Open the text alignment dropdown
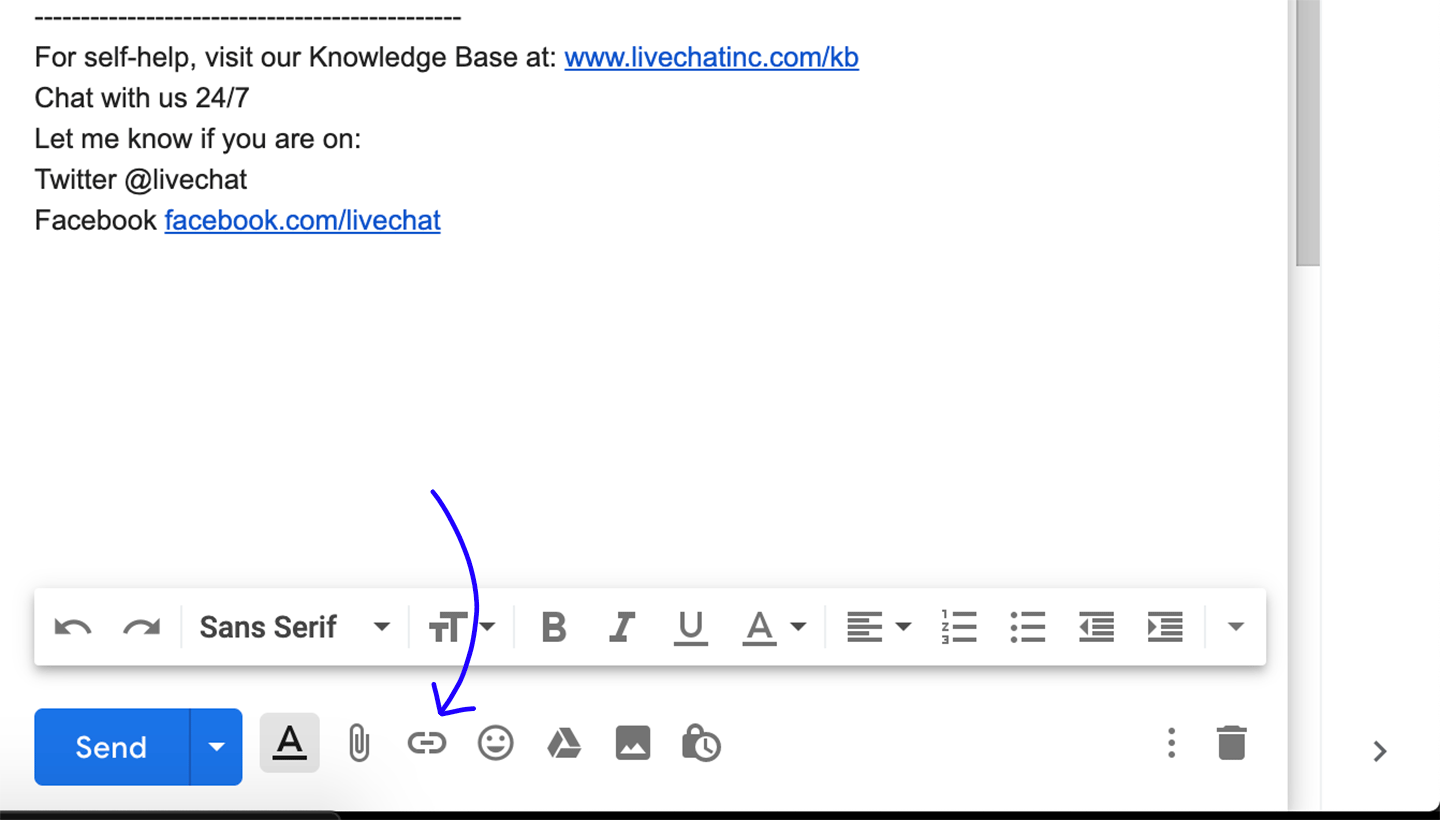This screenshot has width=1440, height=820. pyautogui.click(x=879, y=628)
